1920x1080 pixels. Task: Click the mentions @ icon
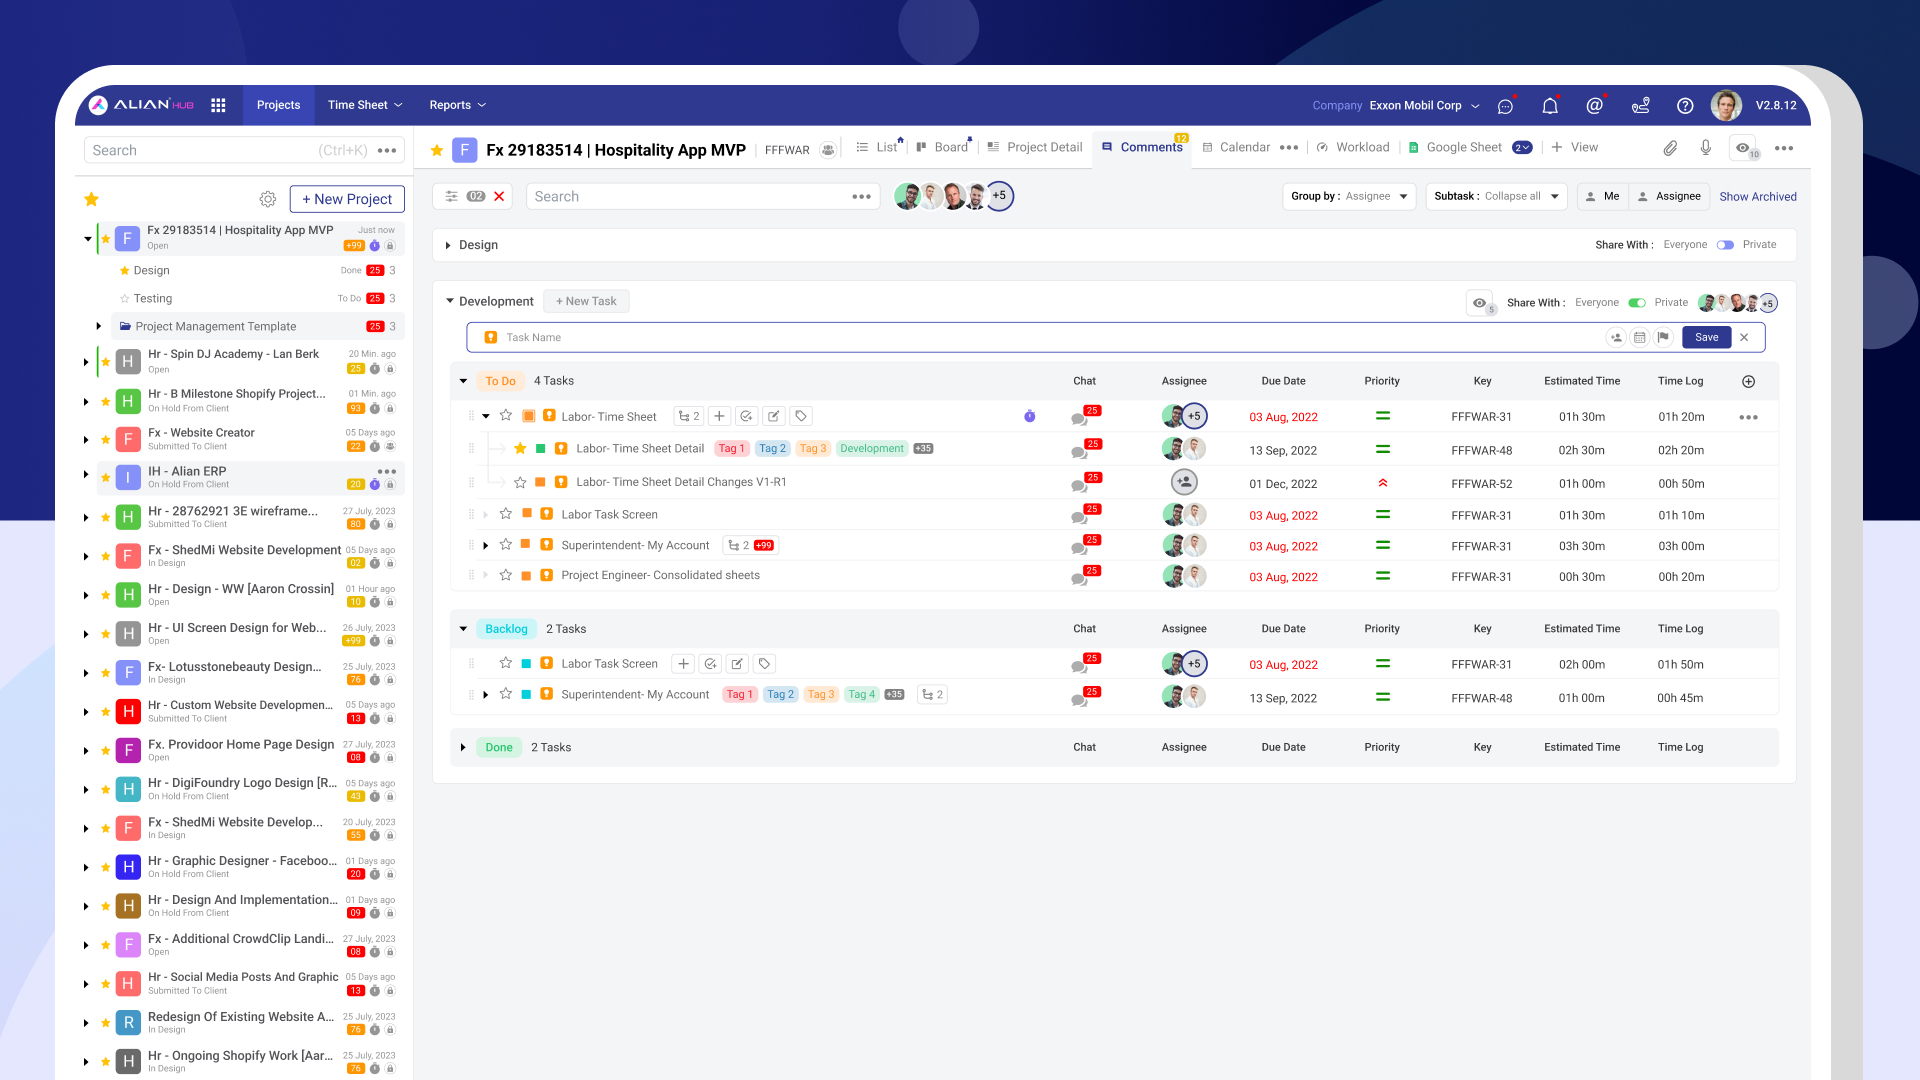pyautogui.click(x=1594, y=105)
